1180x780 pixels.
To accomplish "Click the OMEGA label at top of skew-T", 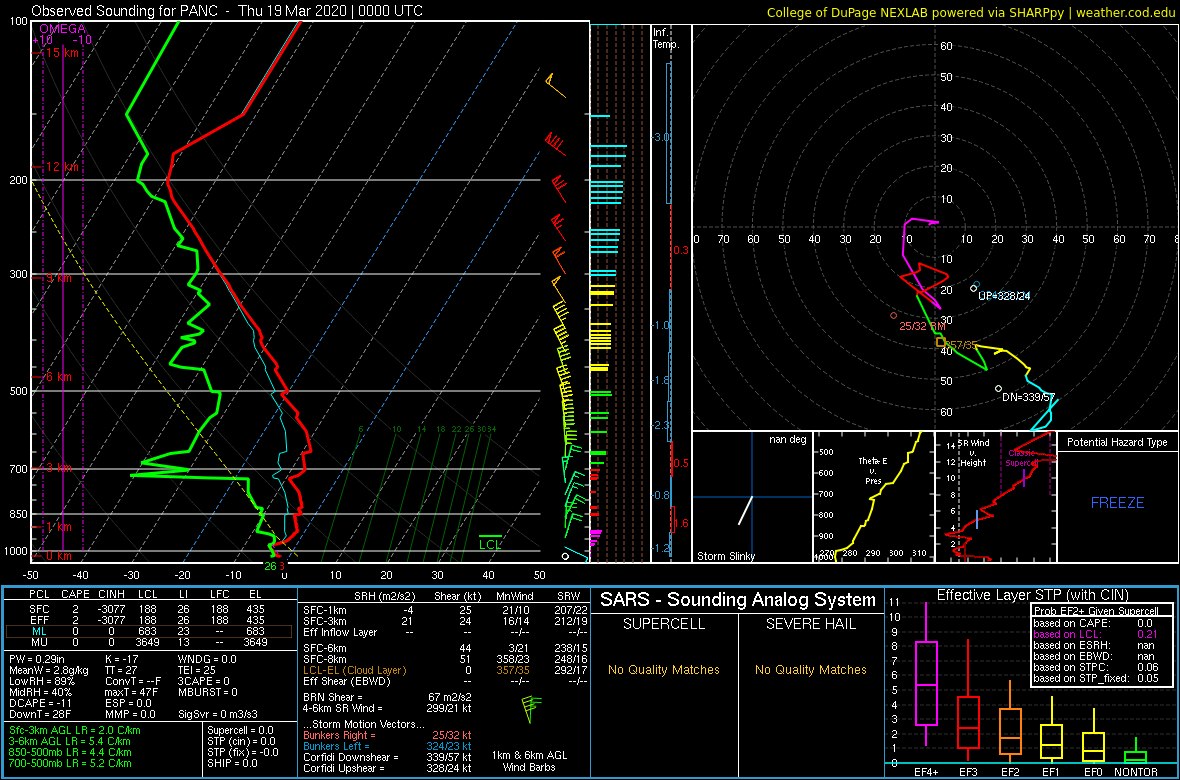I will (x=63, y=29).
